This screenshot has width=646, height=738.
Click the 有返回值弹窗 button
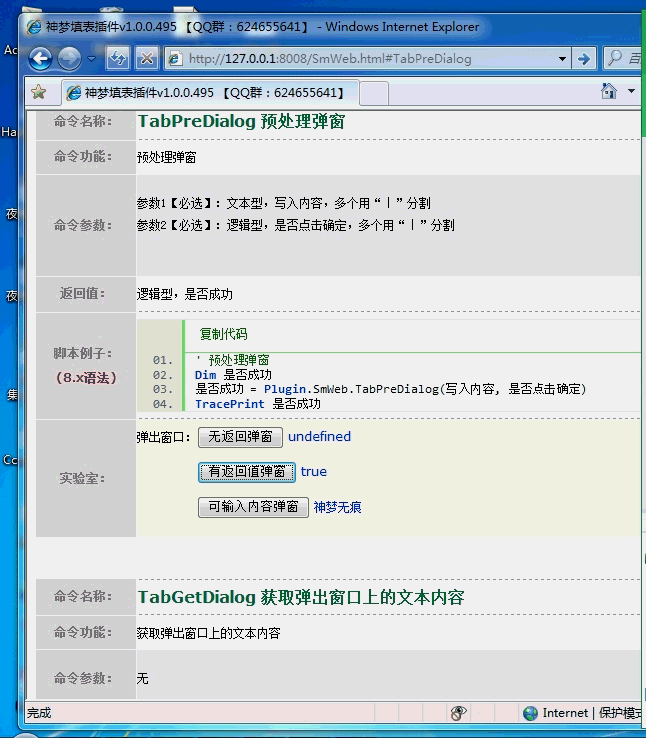(246, 472)
